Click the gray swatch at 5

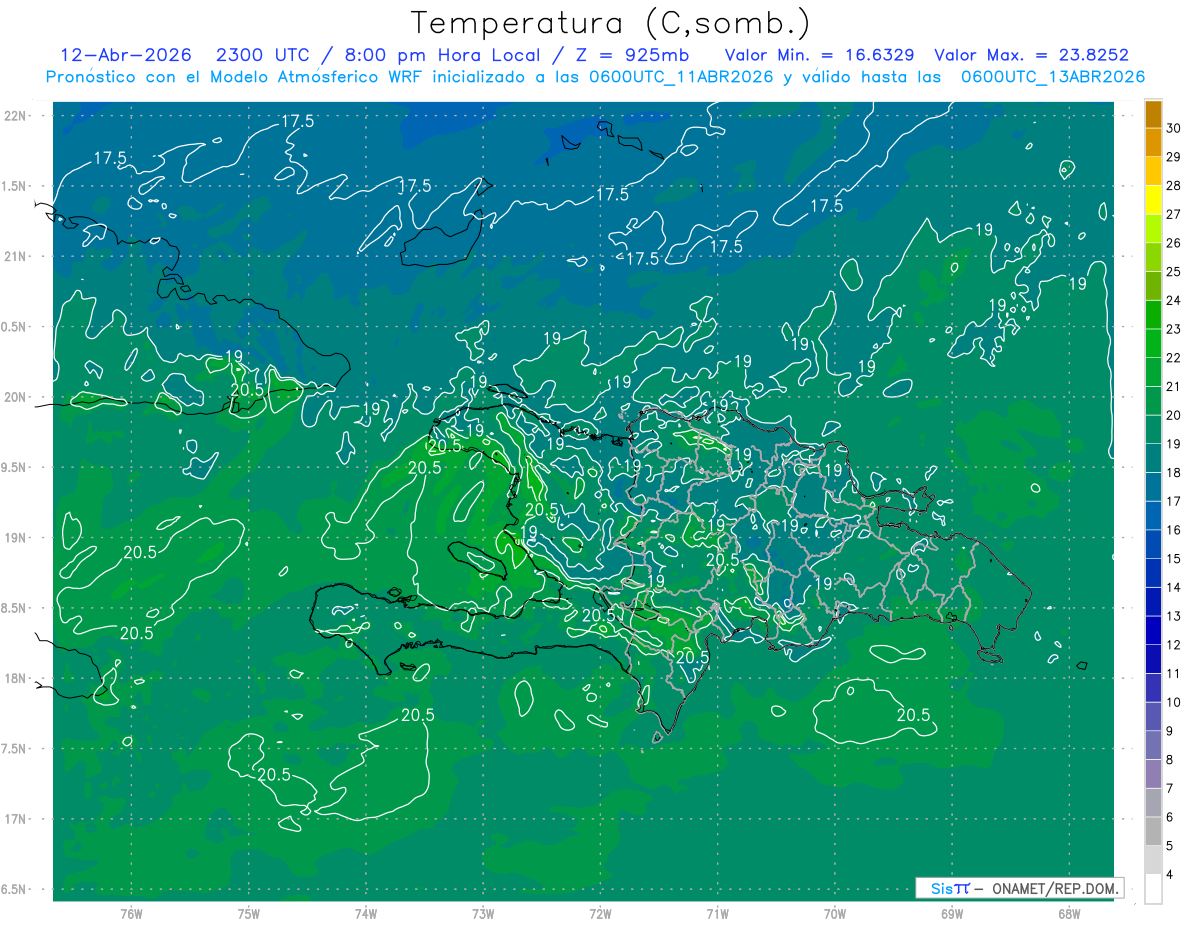1153,832
